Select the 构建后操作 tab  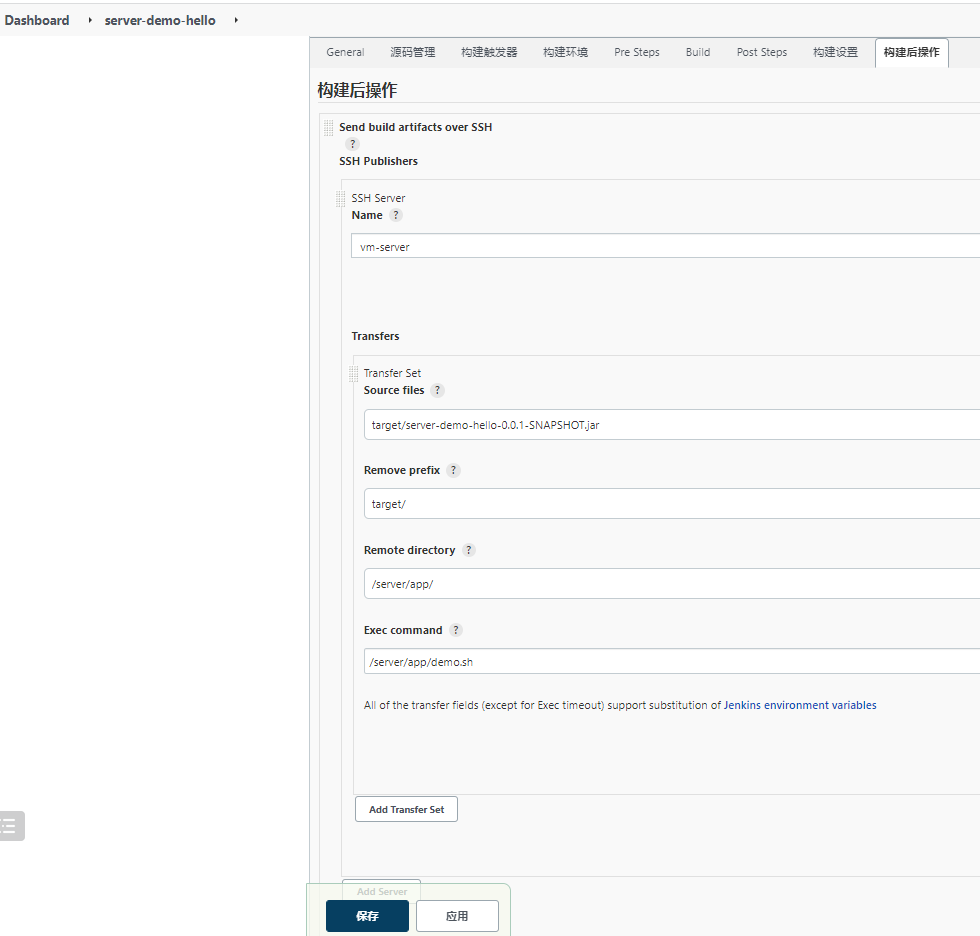[911, 52]
